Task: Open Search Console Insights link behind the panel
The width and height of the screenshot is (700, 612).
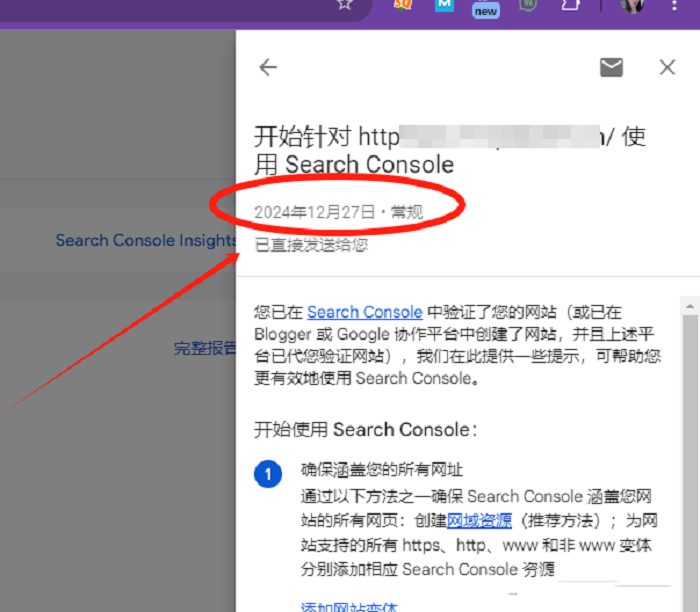Action: click(x=146, y=240)
